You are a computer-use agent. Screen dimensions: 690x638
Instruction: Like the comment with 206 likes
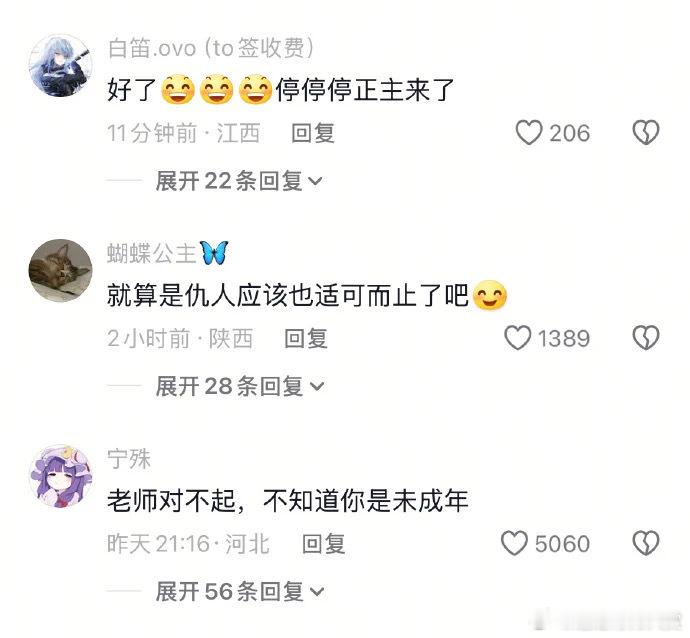(x=529, y=133)
